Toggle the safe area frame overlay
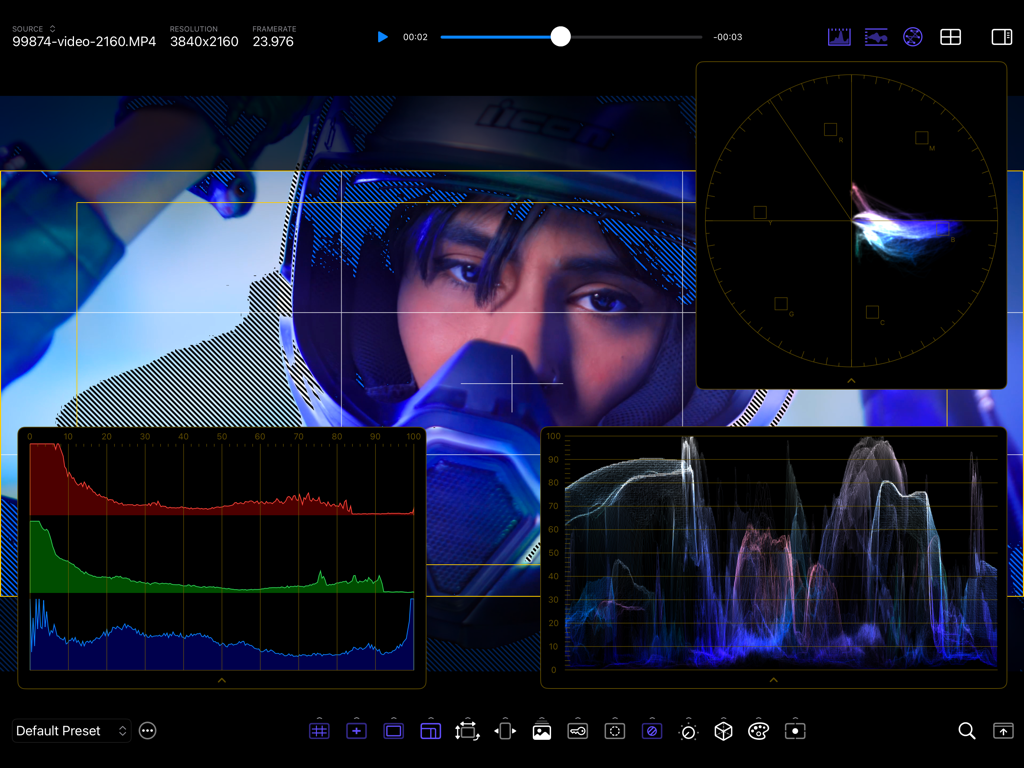The width and height of the screenshot is (1024, 768). [x=393, y=730]
